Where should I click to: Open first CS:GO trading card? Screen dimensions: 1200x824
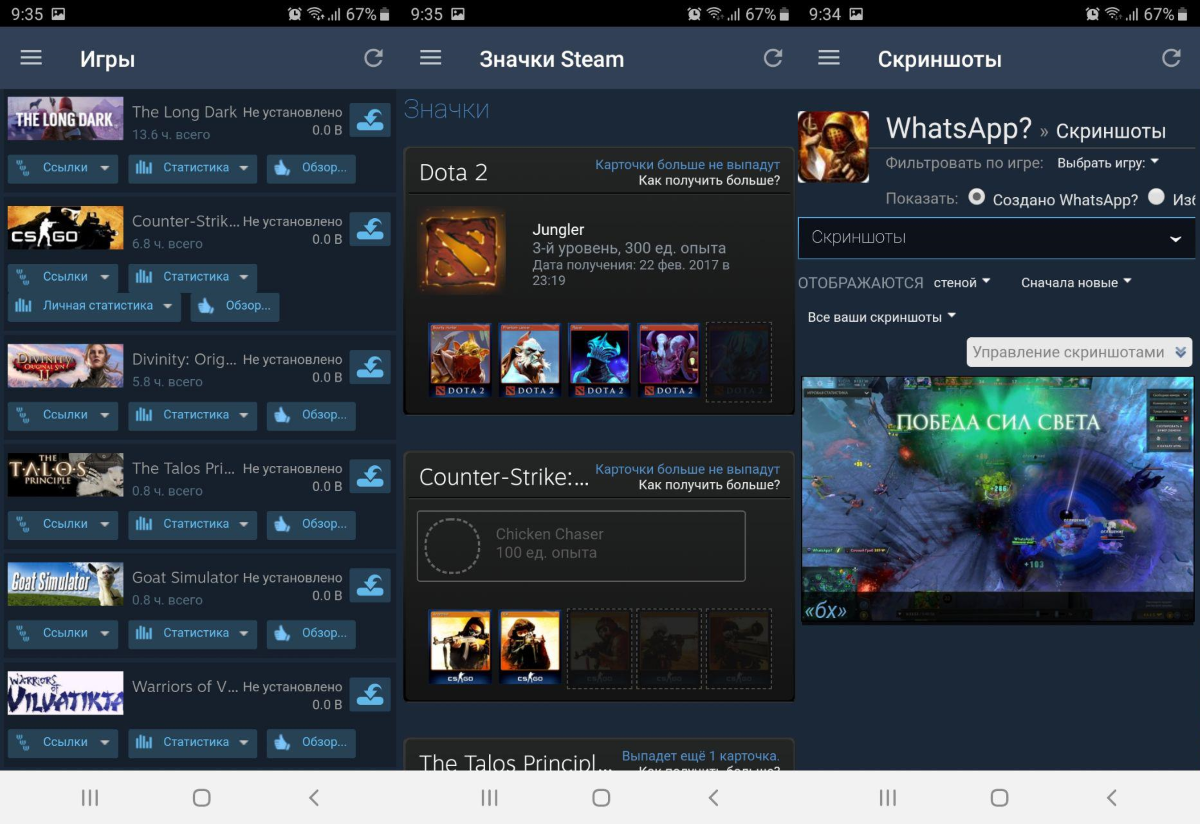(x=460, y=648)
